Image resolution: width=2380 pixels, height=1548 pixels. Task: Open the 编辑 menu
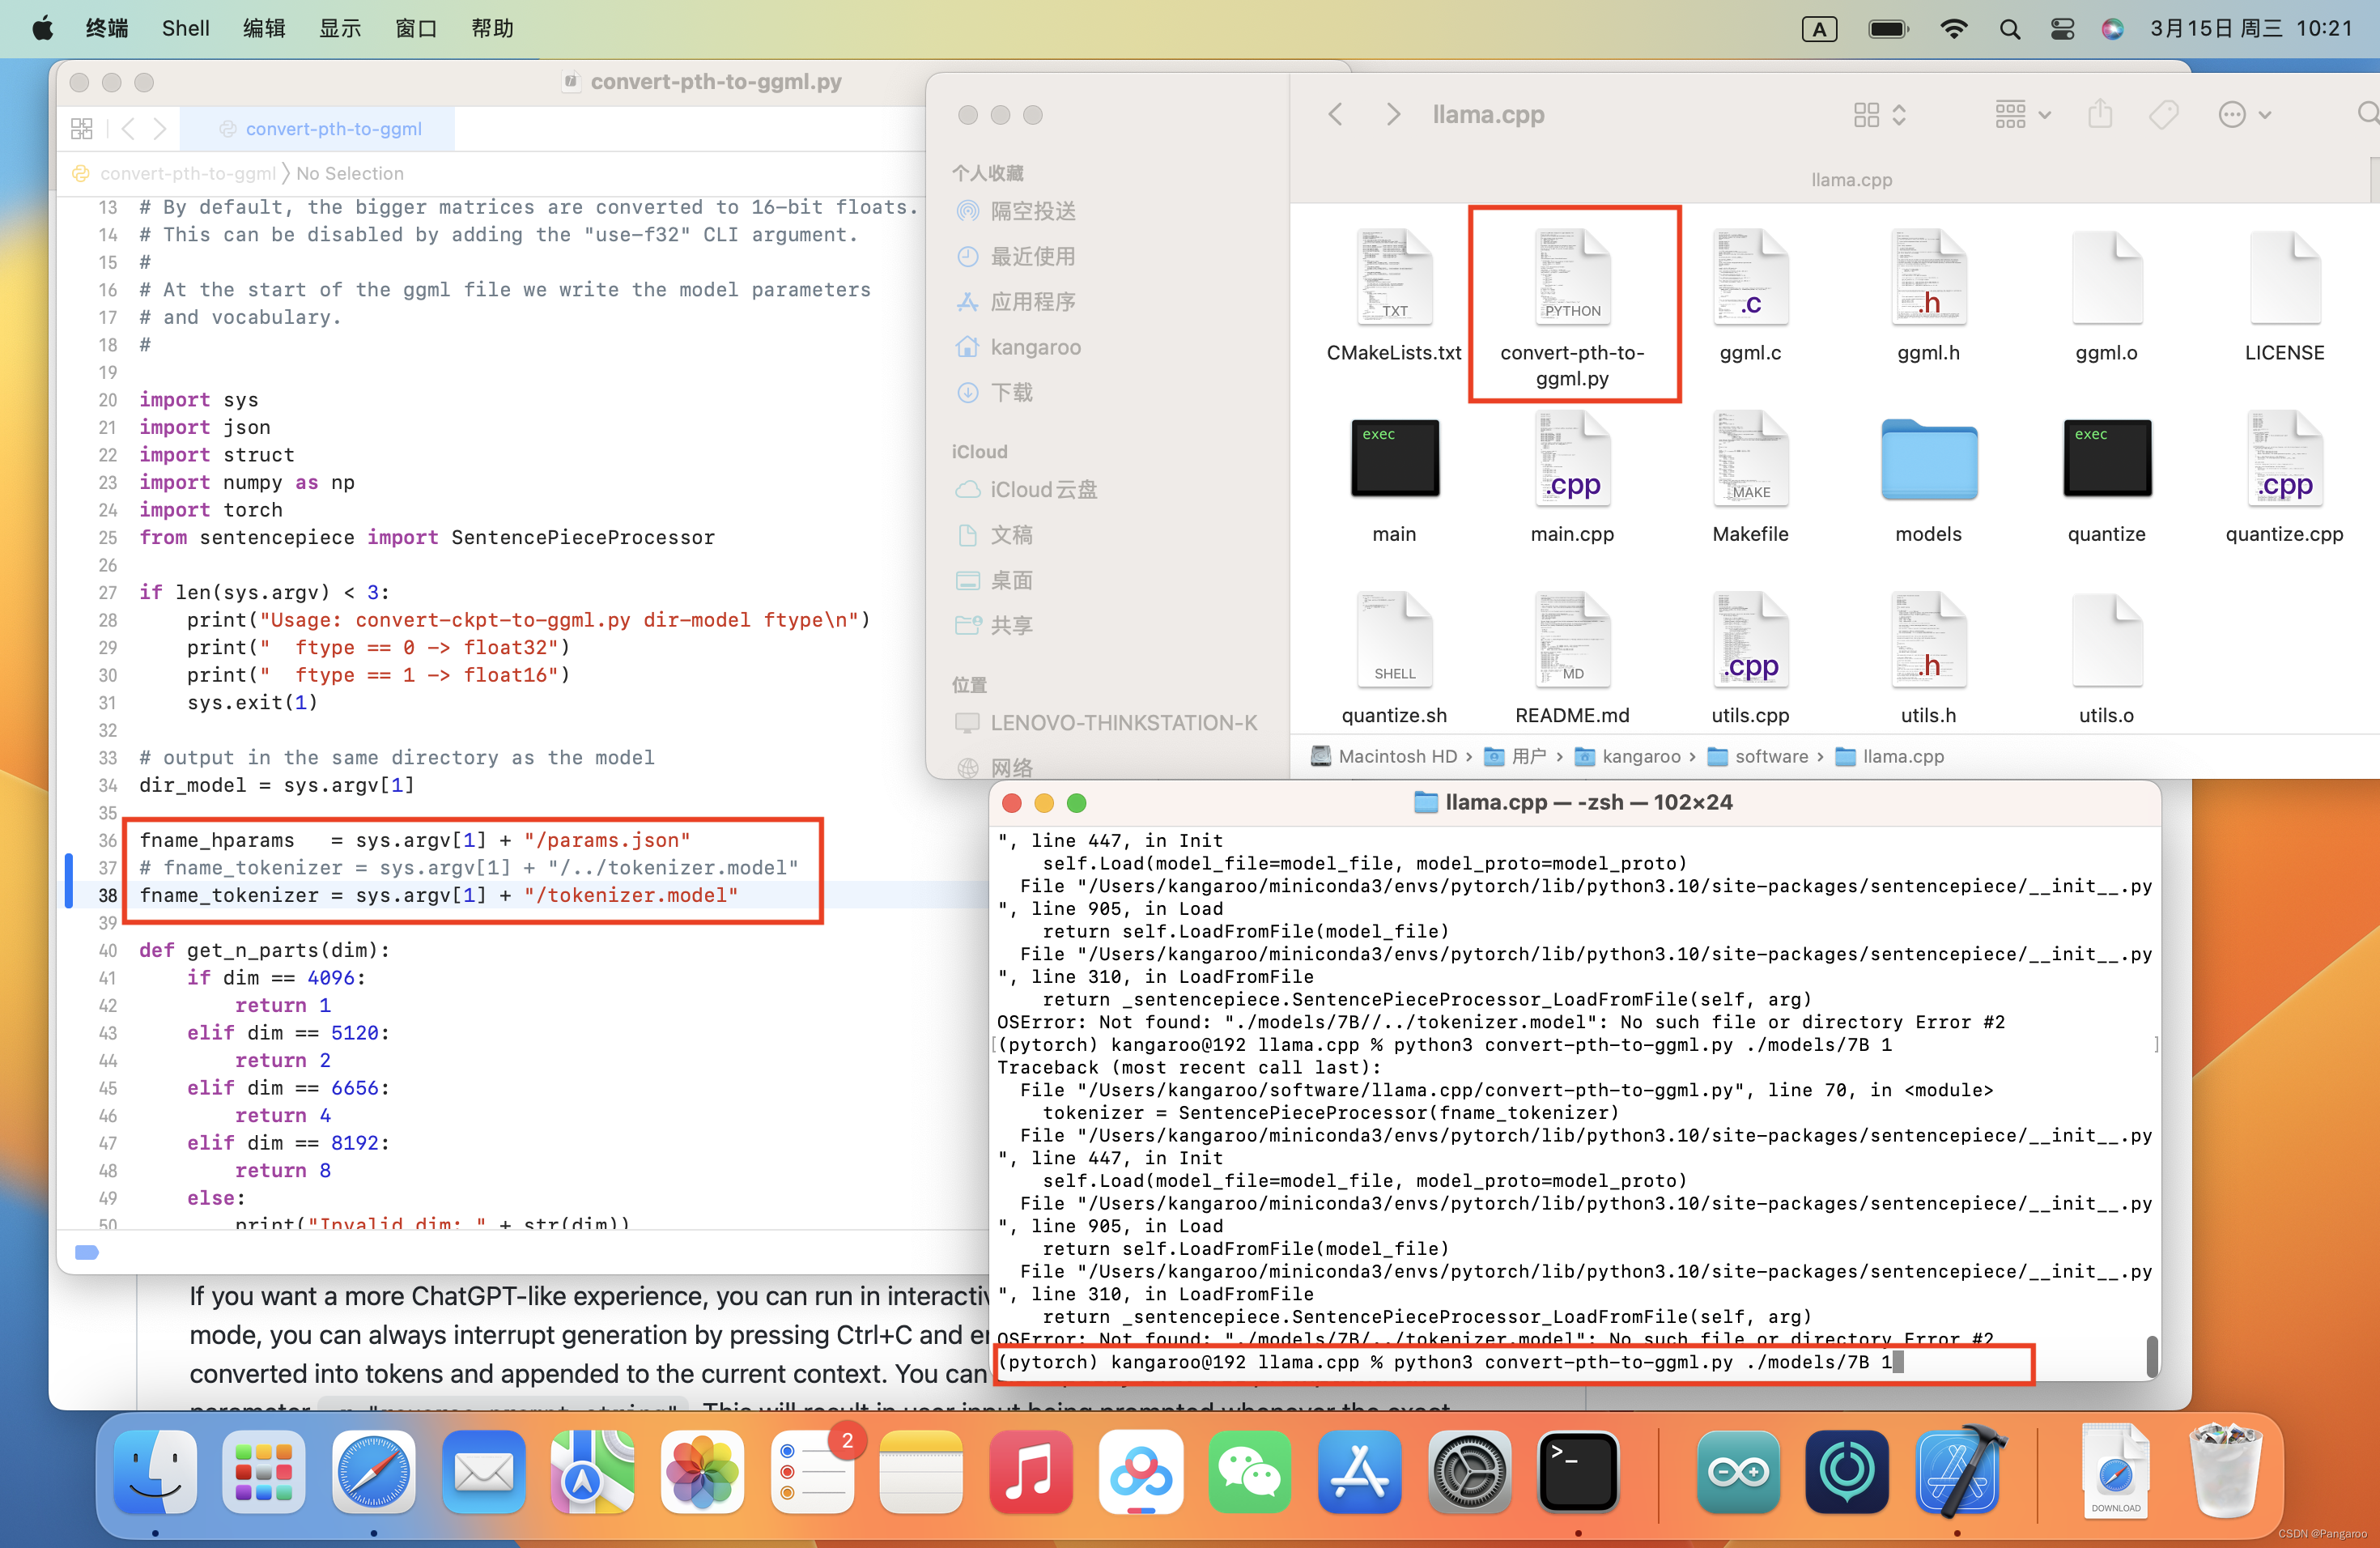(x=264, y=28)
